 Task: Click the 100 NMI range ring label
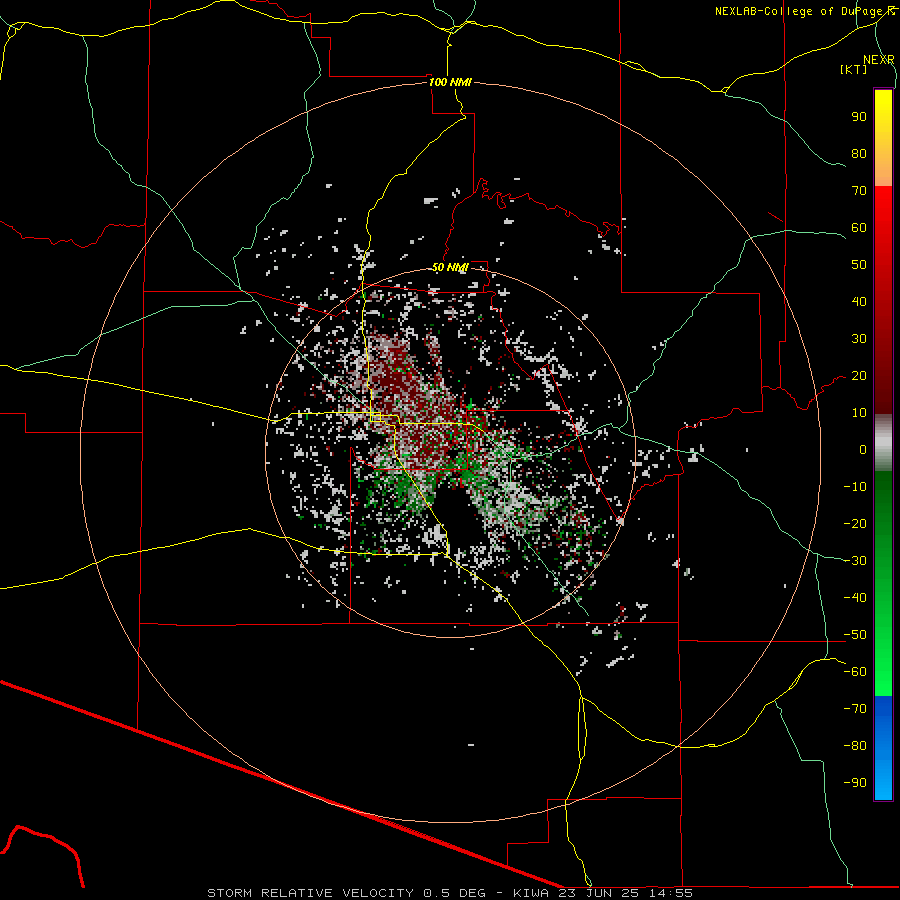coord(450,82)
